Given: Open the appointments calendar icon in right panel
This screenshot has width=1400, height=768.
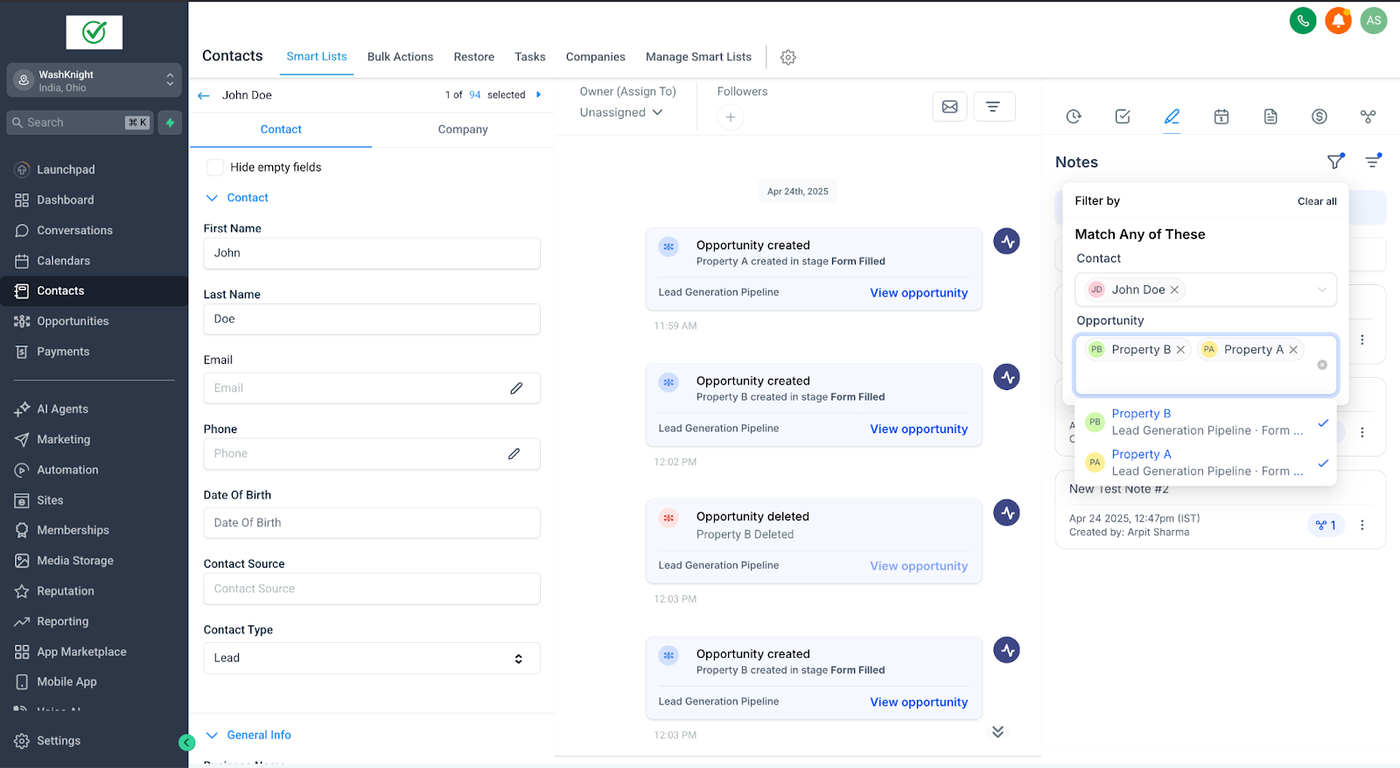Looking at the screenshot, I should (x=1221, y=117).
